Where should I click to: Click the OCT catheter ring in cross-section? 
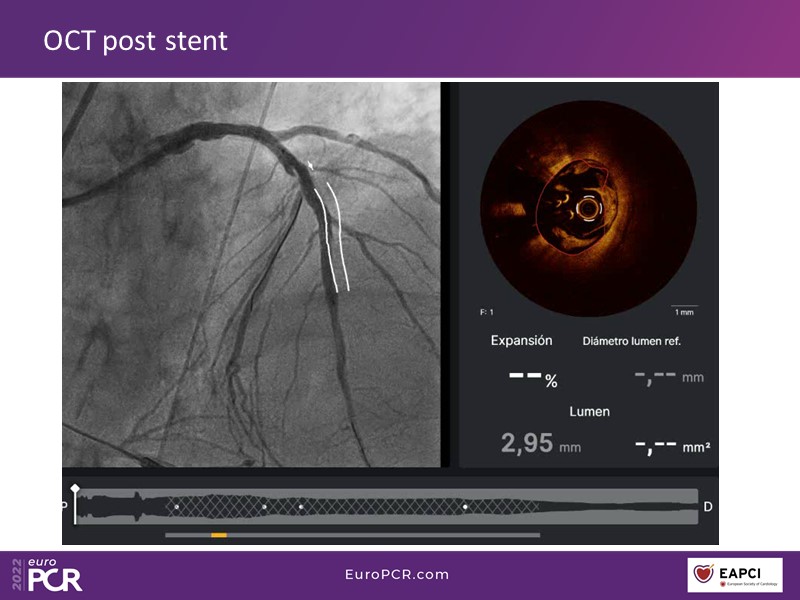coord(587,210)
